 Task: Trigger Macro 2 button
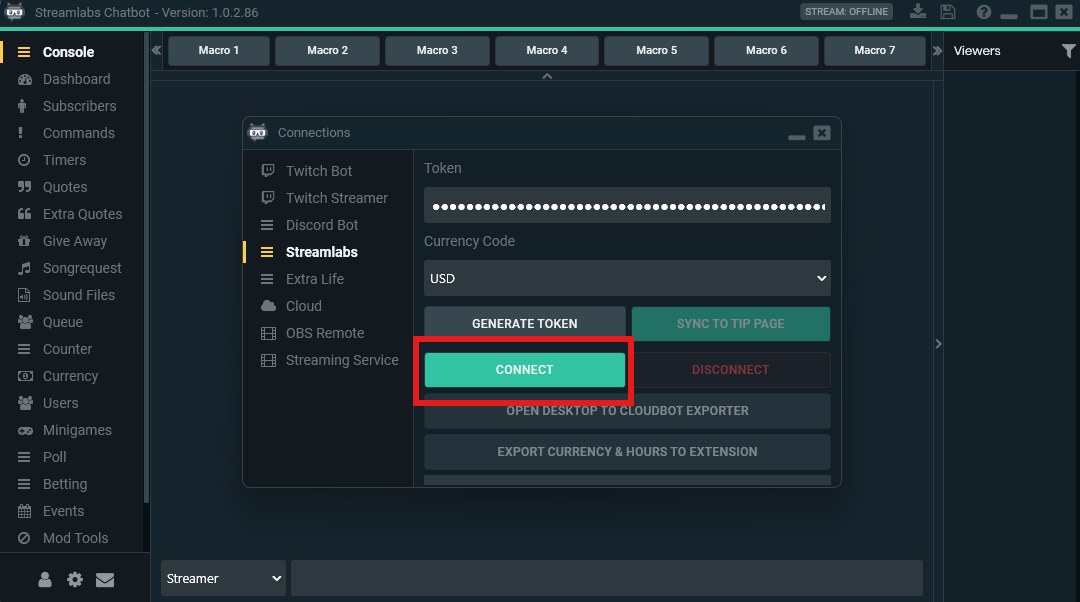coord(327,51)
